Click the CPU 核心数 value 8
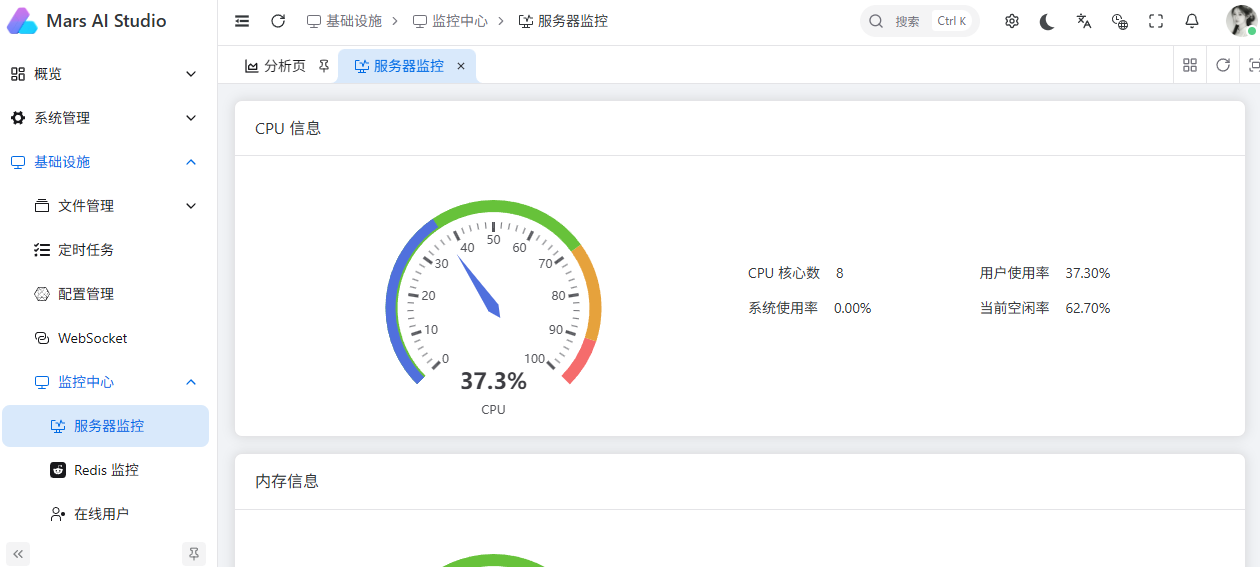 [840, 273]
